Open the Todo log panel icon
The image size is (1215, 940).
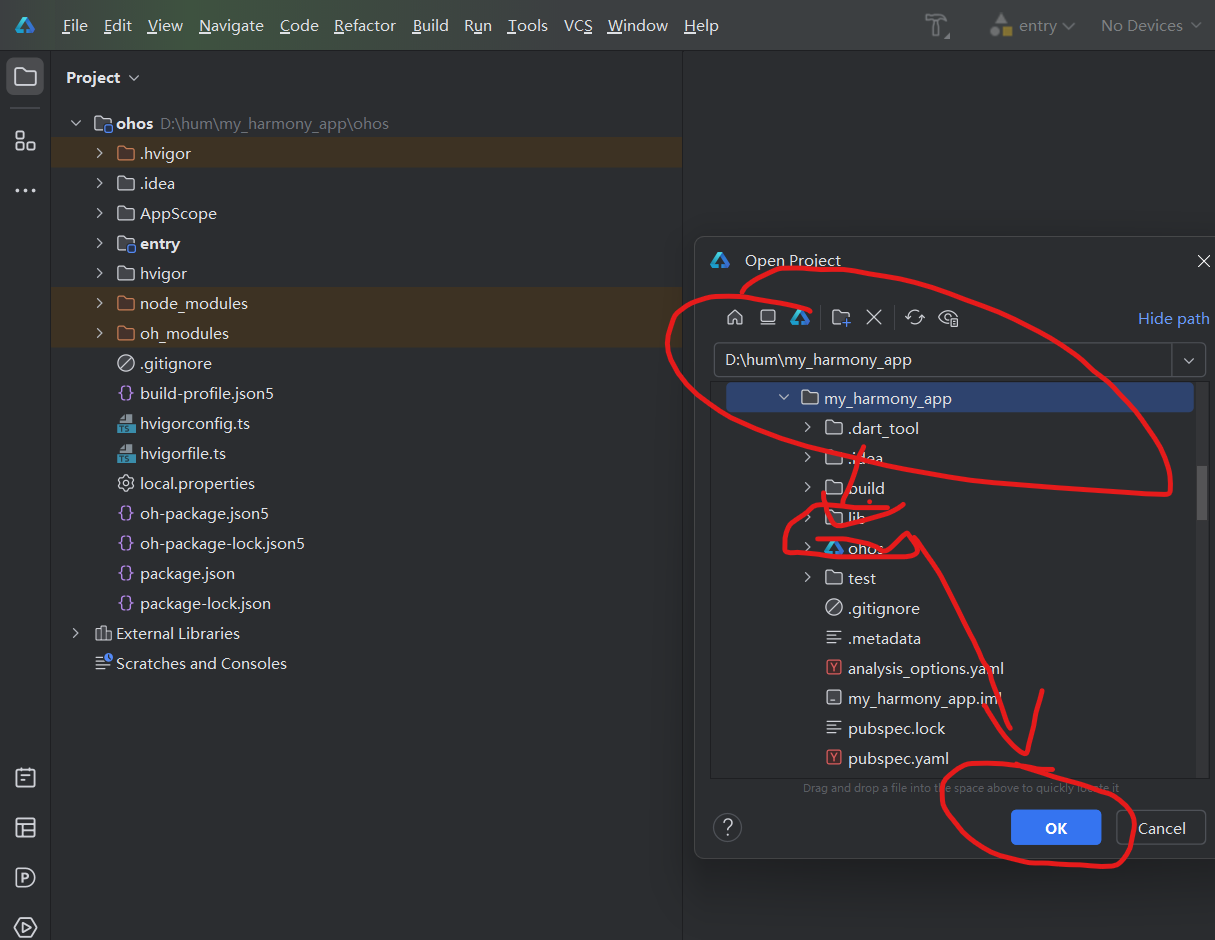[25, 777]
